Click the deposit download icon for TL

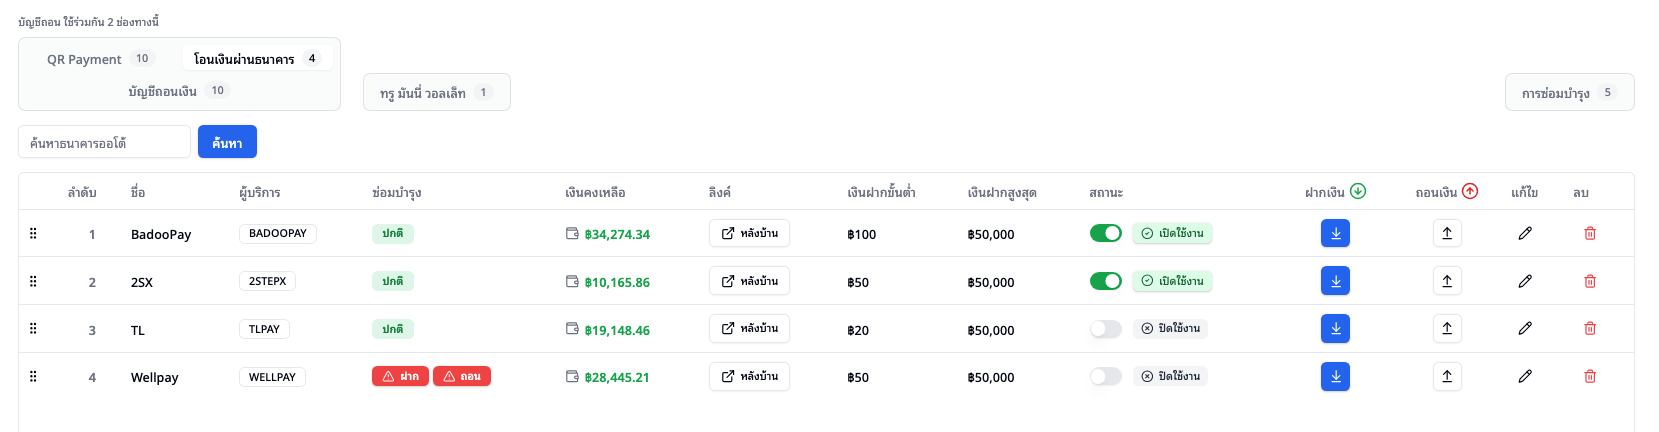click(1335, 329)
